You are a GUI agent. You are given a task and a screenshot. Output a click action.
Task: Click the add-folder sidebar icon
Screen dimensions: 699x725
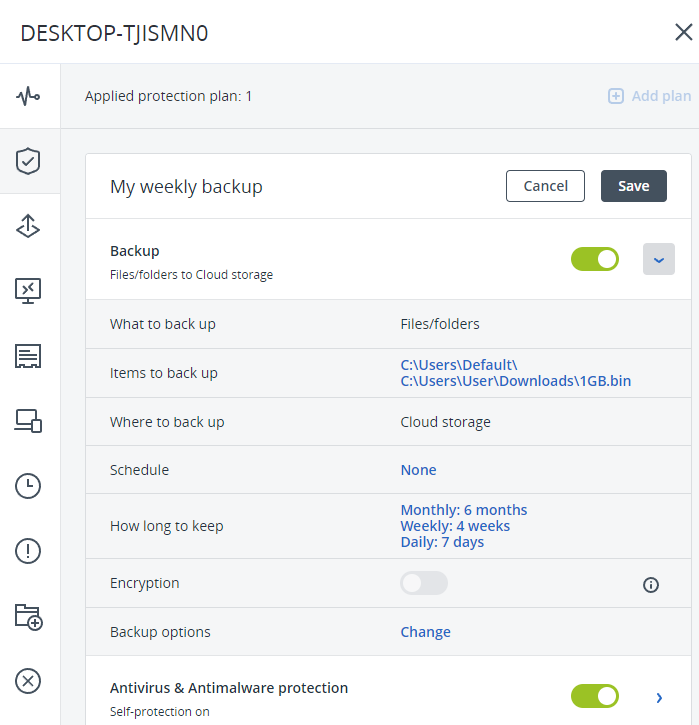pos(28,616)
